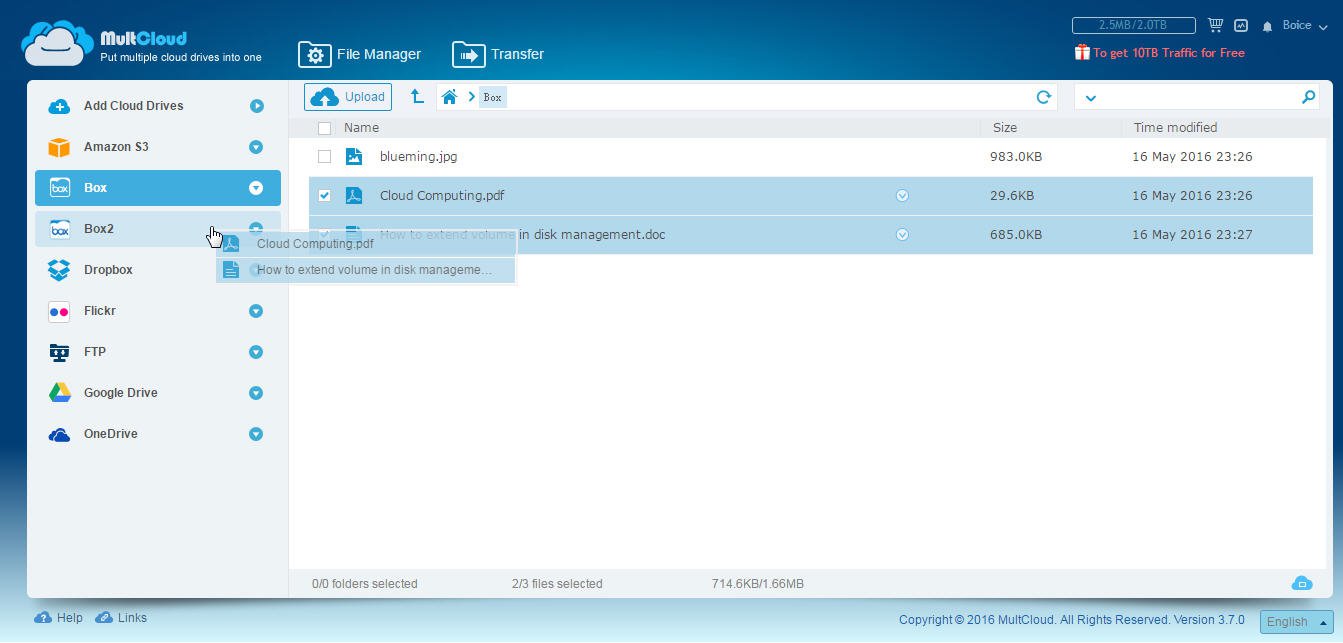Click the gift icon for free traffic

pos(1081,53)
